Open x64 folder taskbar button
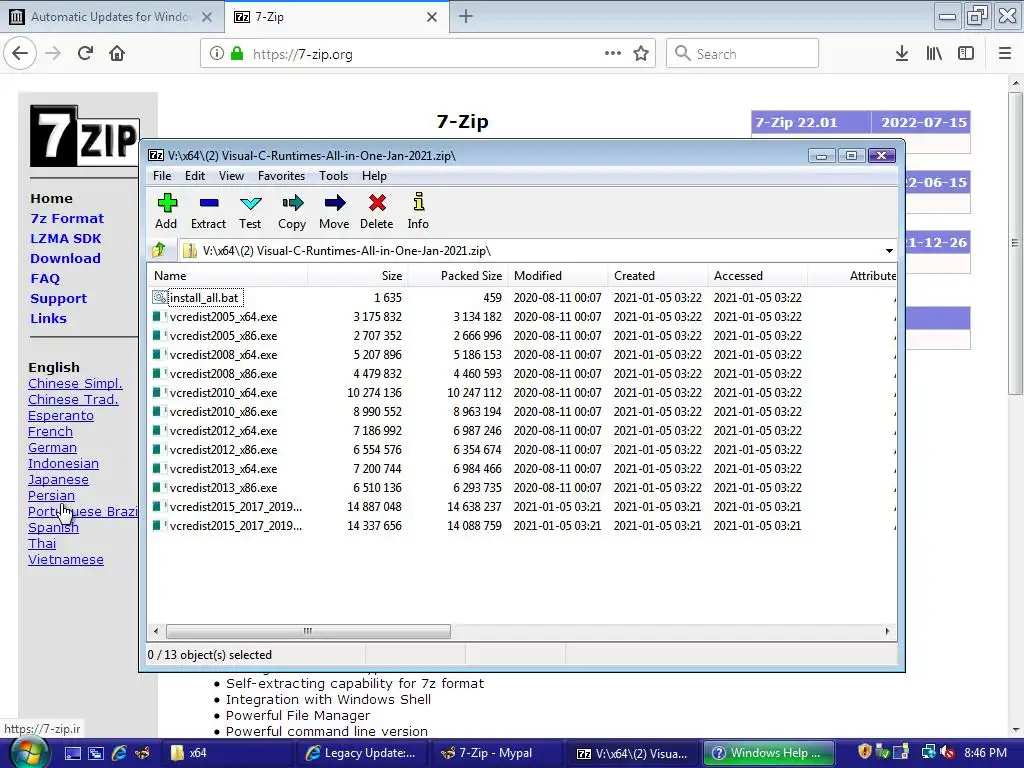The image size is (1024, 768). 229,753
